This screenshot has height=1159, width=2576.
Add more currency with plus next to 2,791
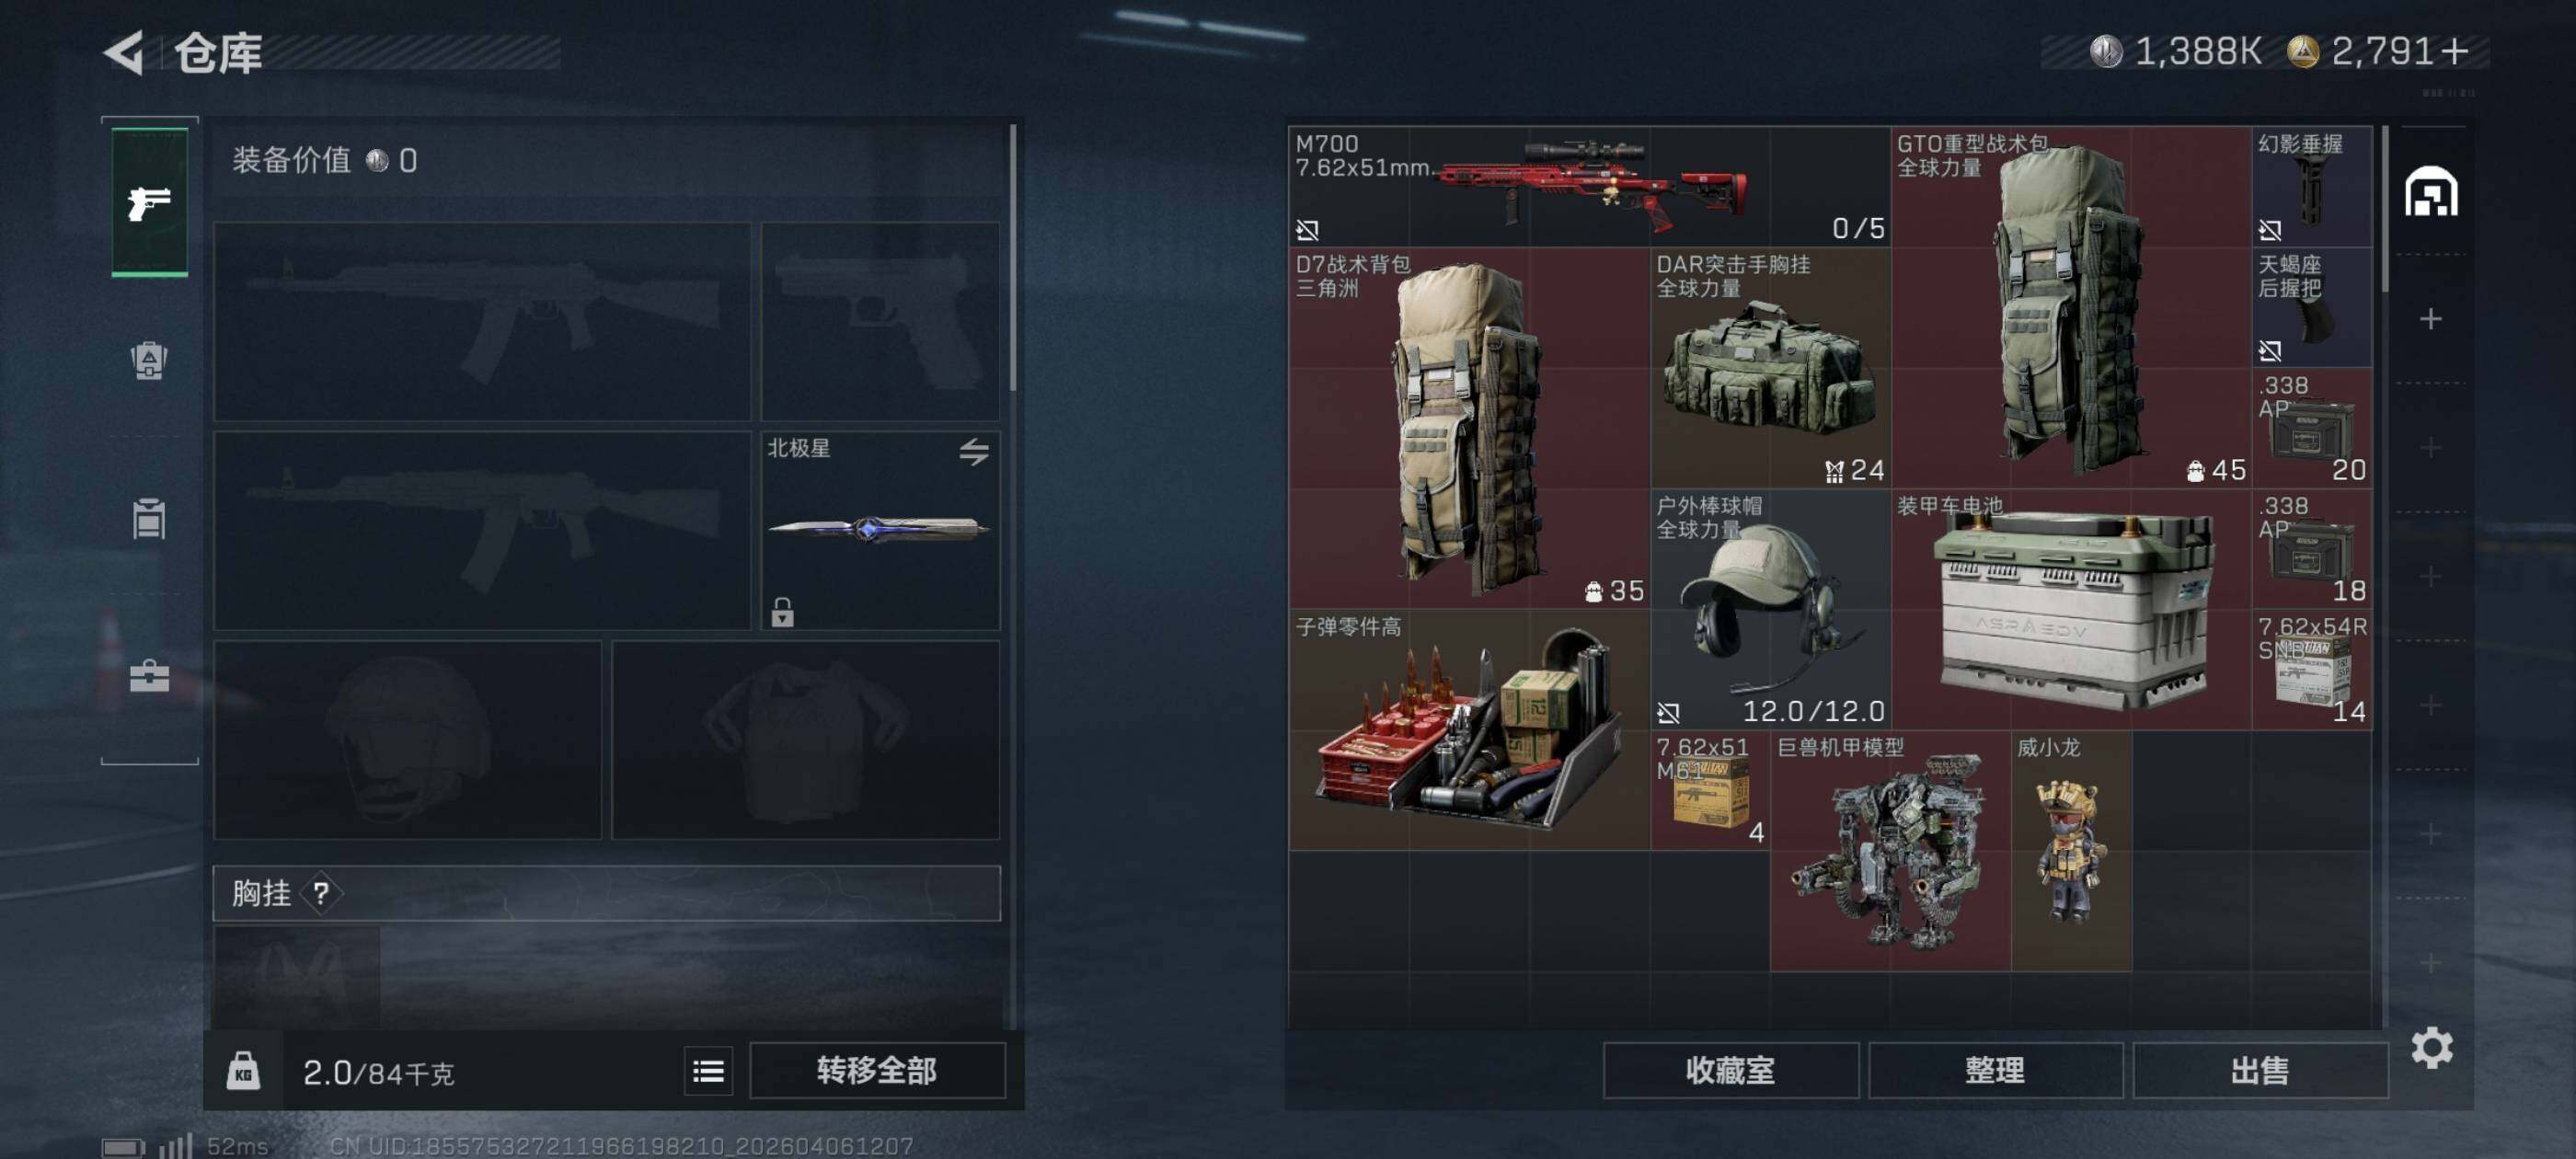2455,51
